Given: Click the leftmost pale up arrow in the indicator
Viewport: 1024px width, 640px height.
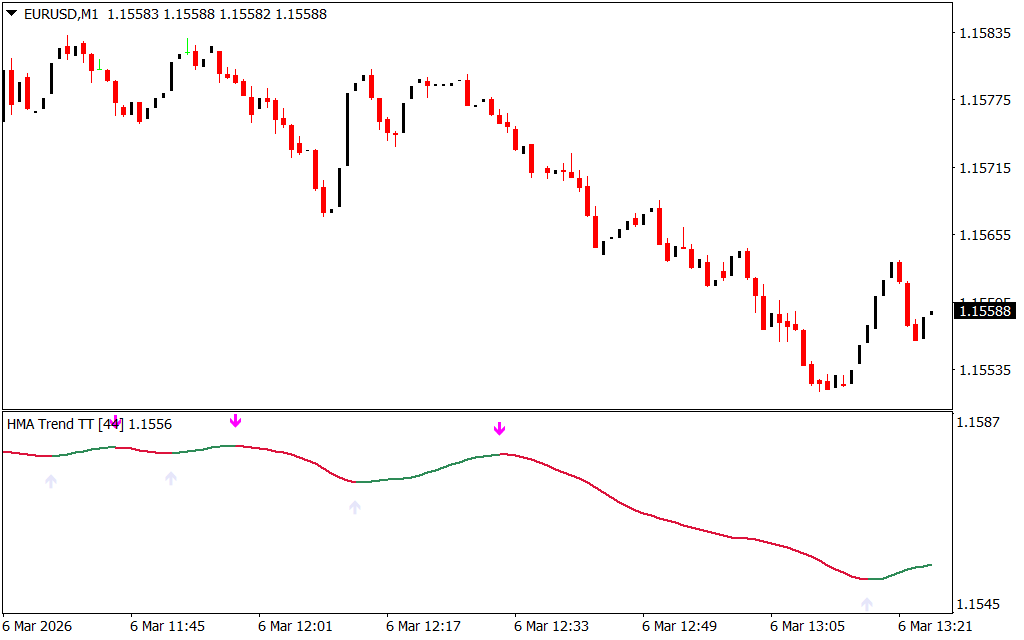Looking at the screenshot, I should coord(51,482).
